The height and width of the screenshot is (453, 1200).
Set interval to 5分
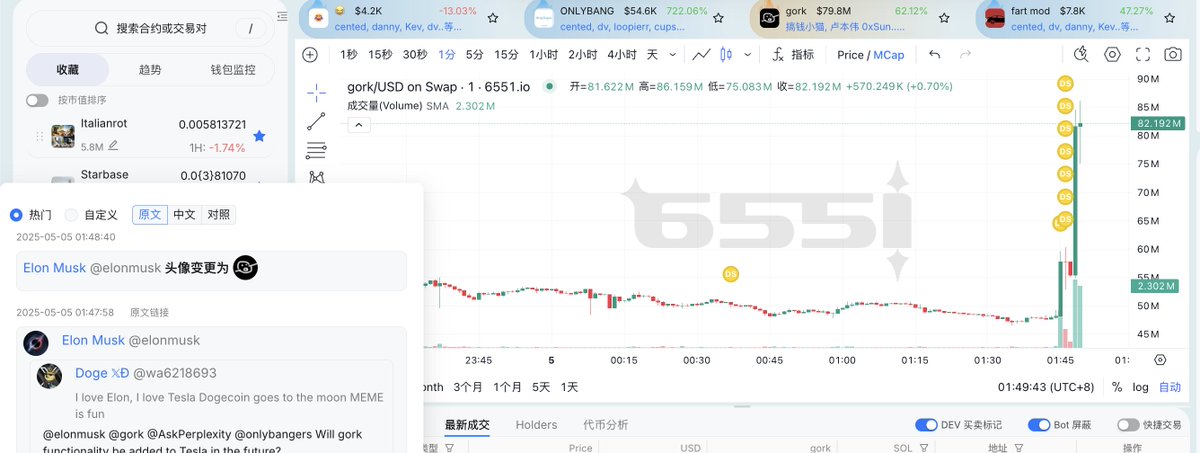(475, 55)
